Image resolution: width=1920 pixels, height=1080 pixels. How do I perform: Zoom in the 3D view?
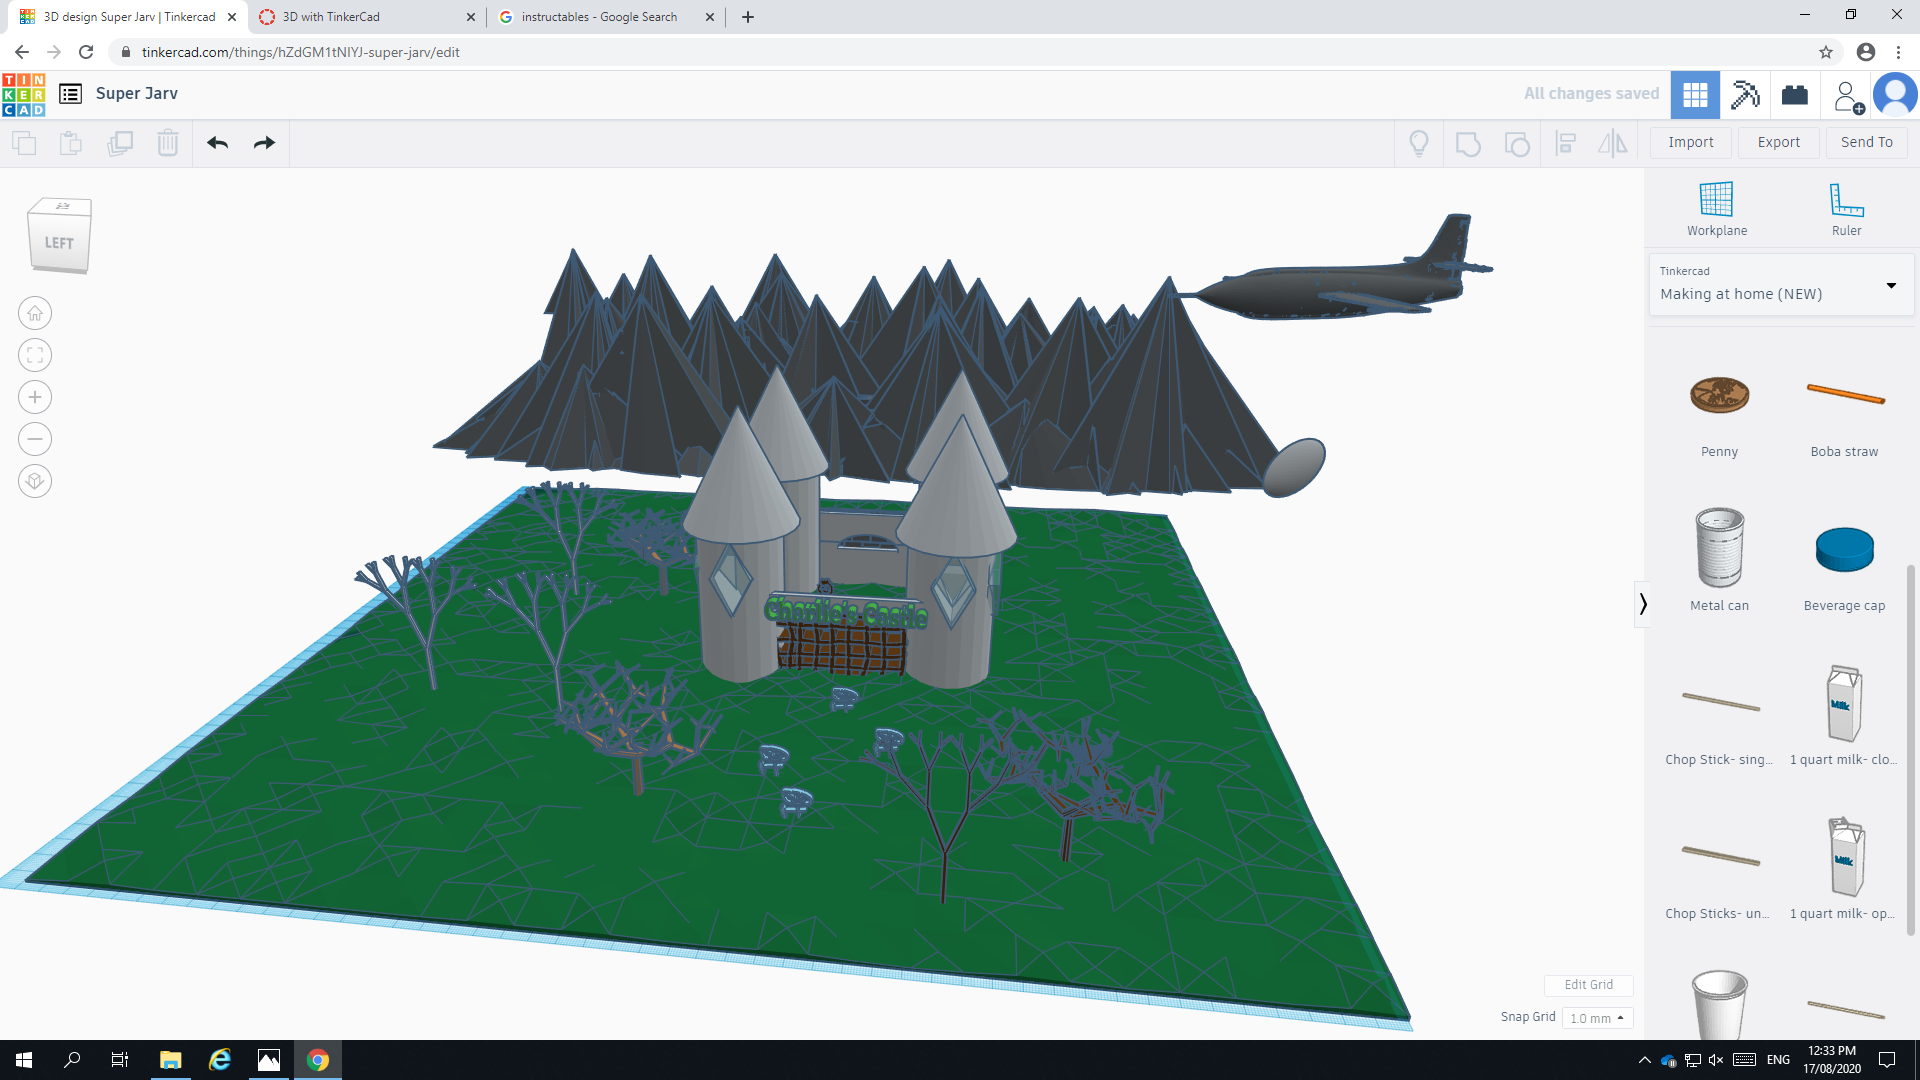pyautogui.click(x=35, y=397)
